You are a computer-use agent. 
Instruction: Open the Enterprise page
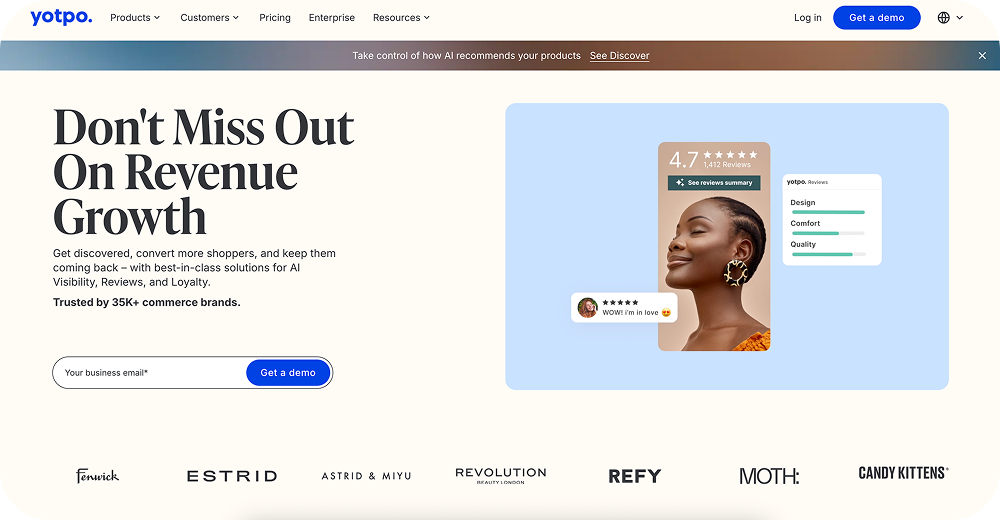(332, 18)
